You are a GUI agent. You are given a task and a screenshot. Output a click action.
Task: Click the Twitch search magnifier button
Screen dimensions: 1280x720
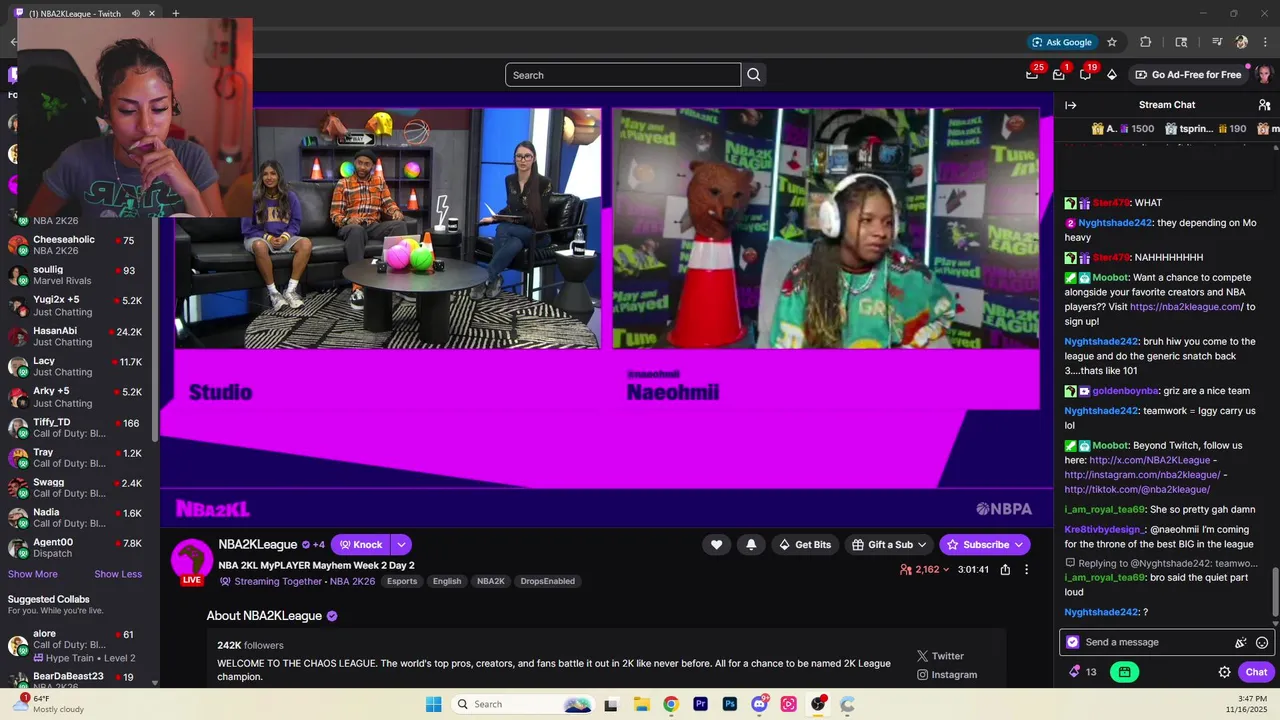pos(754,75)
